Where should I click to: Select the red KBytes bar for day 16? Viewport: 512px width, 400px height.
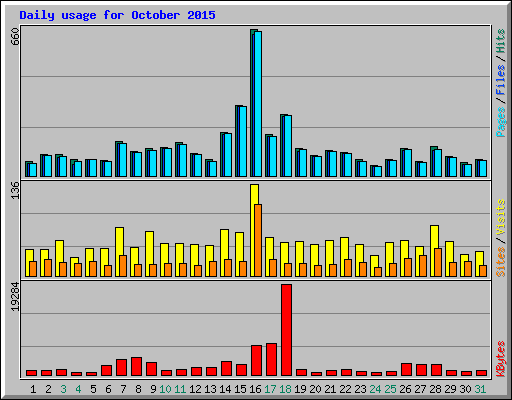(256, 361)
